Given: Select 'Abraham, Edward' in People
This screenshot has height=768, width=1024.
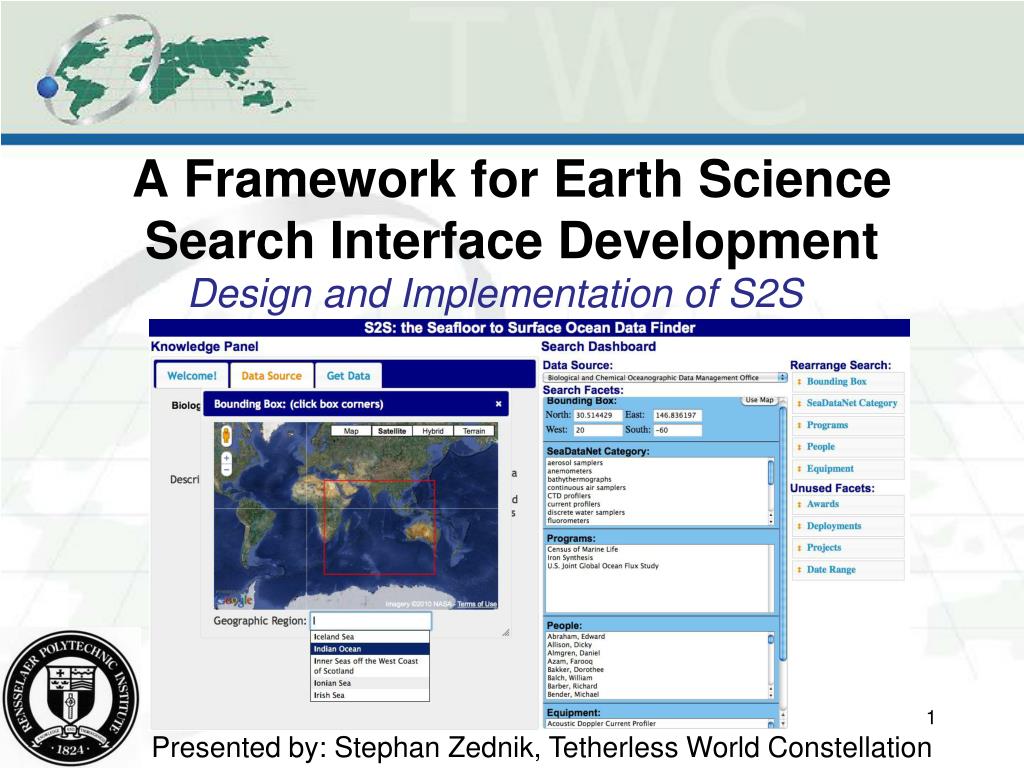Looking at the screenshot, I should 576,636.
